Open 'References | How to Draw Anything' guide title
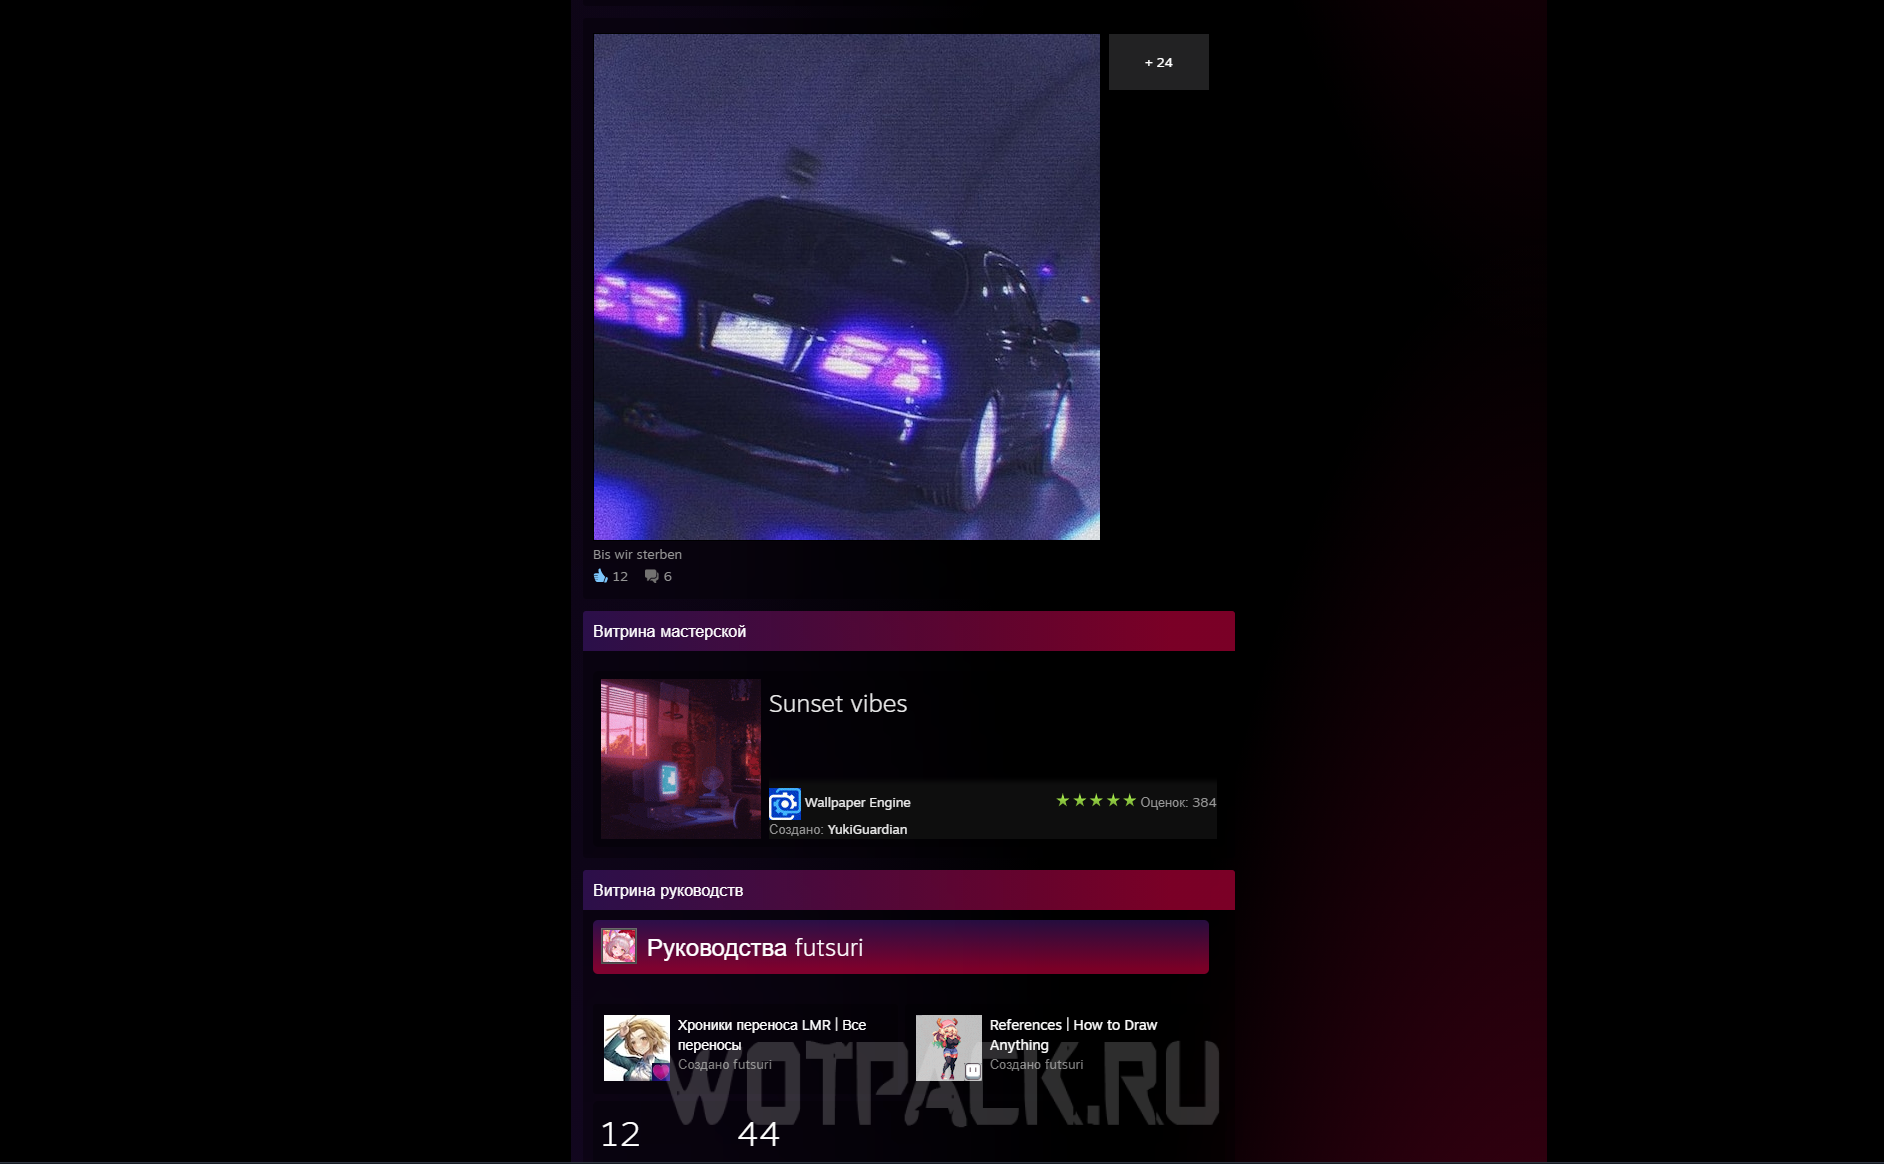 pyautogui.click(x=1072, y=1034)
